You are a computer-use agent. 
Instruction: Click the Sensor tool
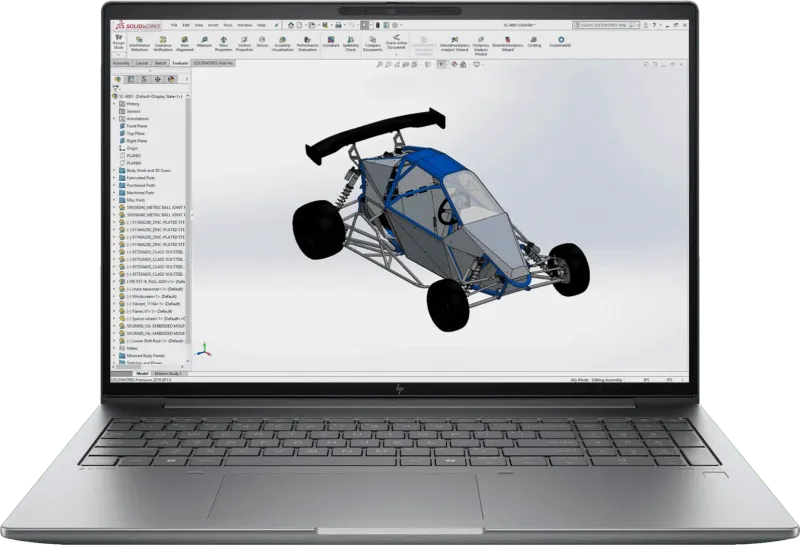262,42
